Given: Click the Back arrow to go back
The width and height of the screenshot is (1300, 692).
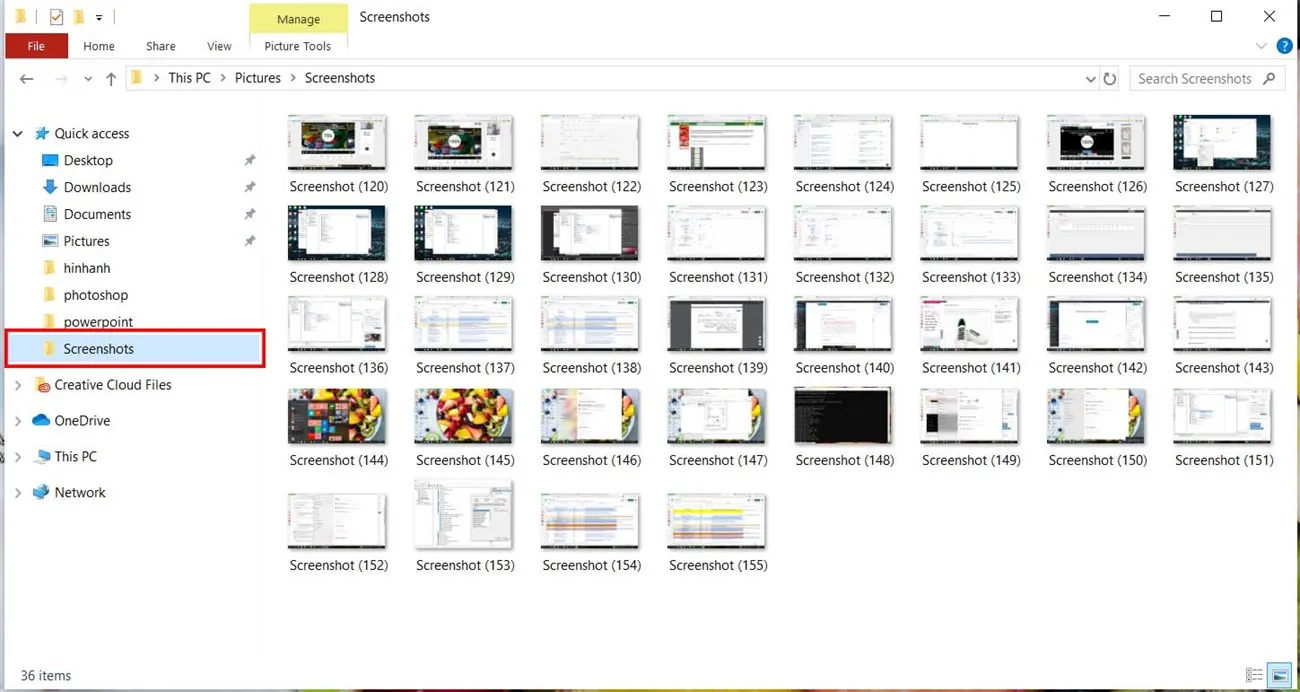Looking at the screenshot, I should 26,78.
